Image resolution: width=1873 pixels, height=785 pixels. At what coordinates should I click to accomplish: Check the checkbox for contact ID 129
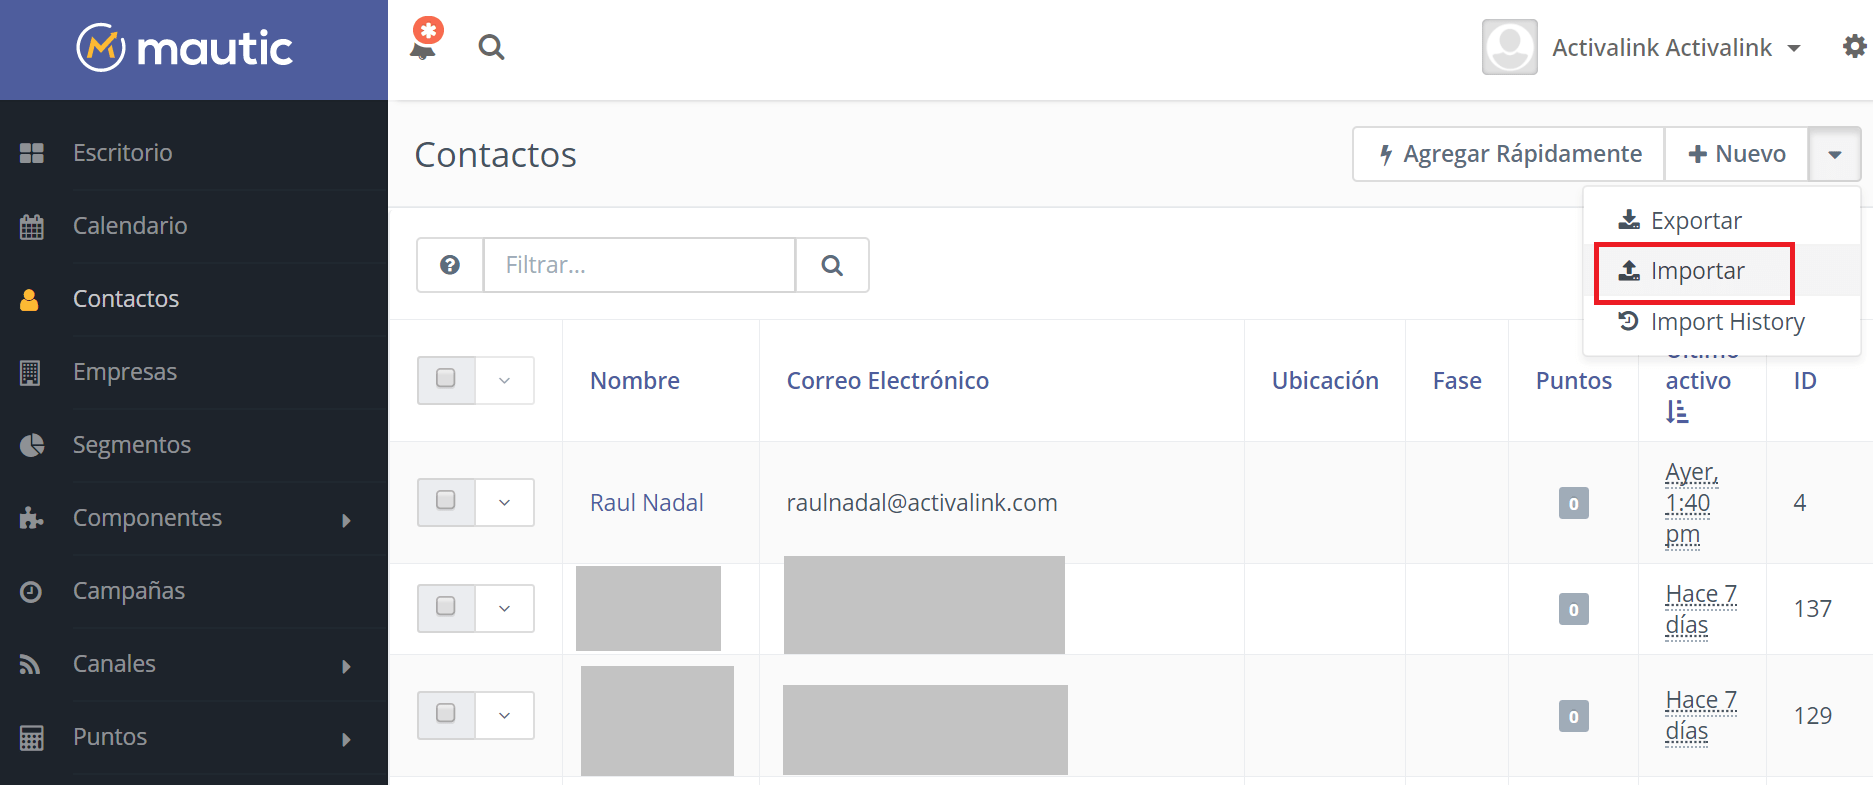pyautogui.click(x=446, y=713)
